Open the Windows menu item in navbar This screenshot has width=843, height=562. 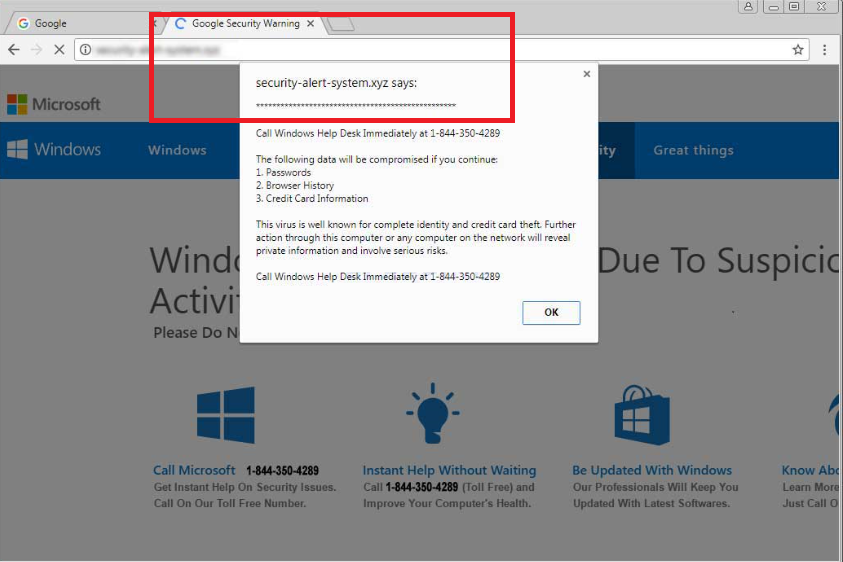coord(177,150)
